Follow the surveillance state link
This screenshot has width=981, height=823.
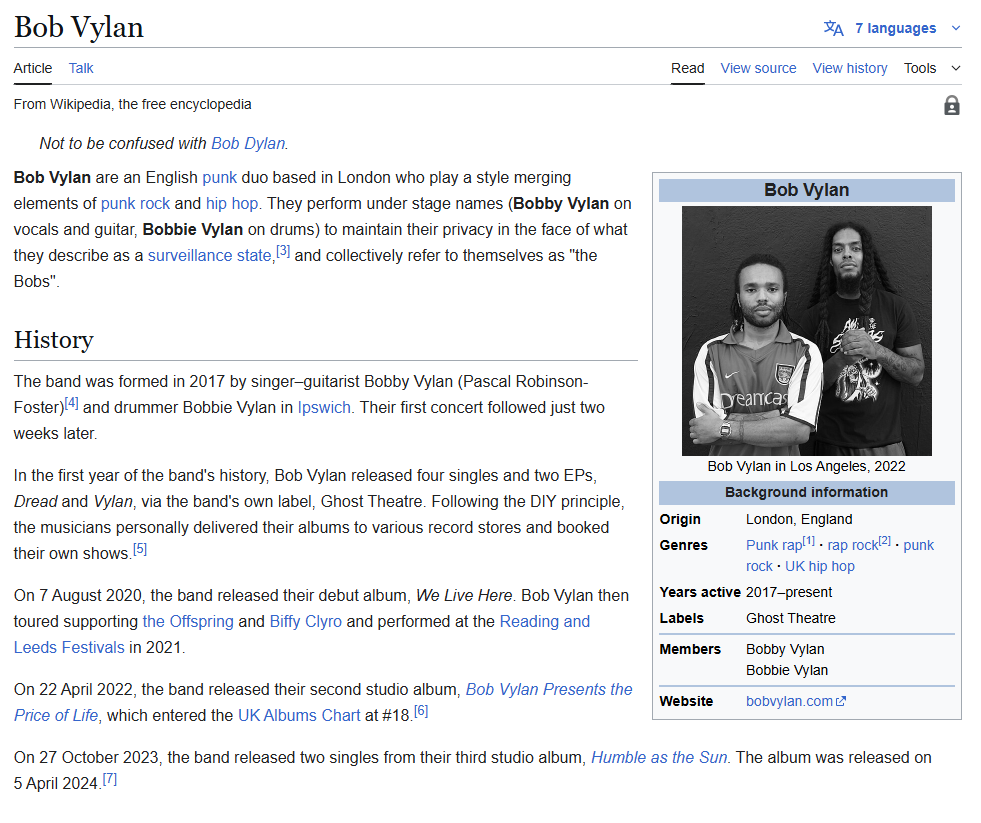point(209,255)
